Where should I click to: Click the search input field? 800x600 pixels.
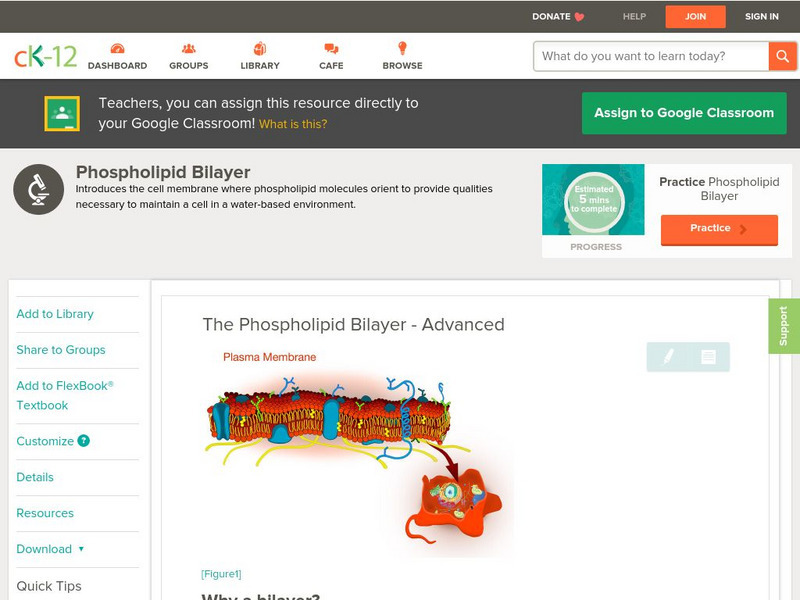651,56
